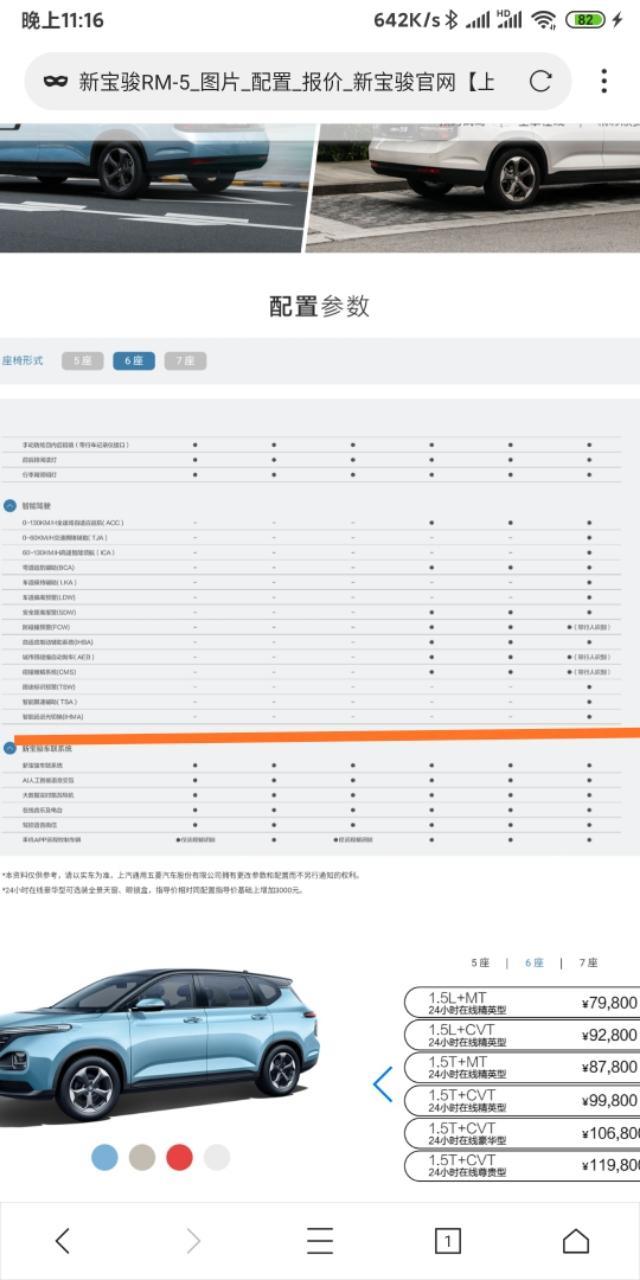
Task: Open the browser hamburger menu at bottom
Action: pos(320,1241)
